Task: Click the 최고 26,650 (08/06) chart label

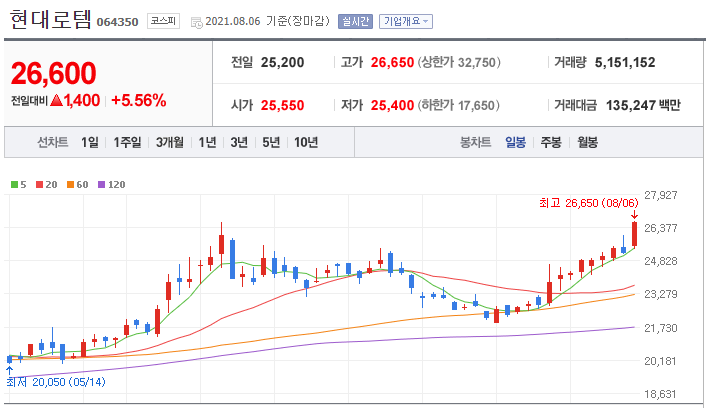Action: tap(588, 203)
